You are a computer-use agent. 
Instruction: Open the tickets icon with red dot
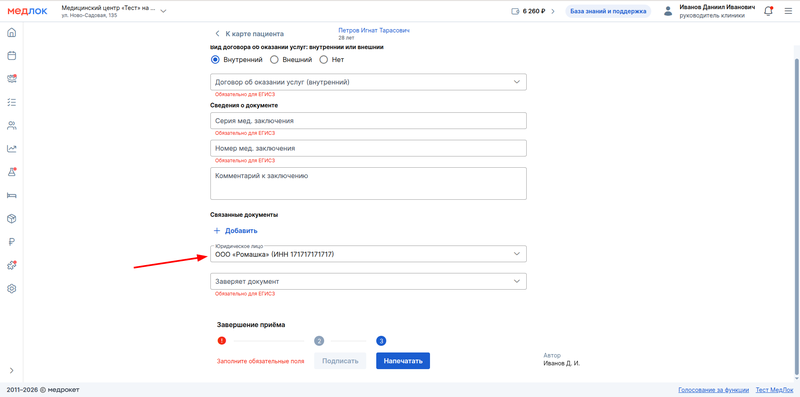pos(12,79)
